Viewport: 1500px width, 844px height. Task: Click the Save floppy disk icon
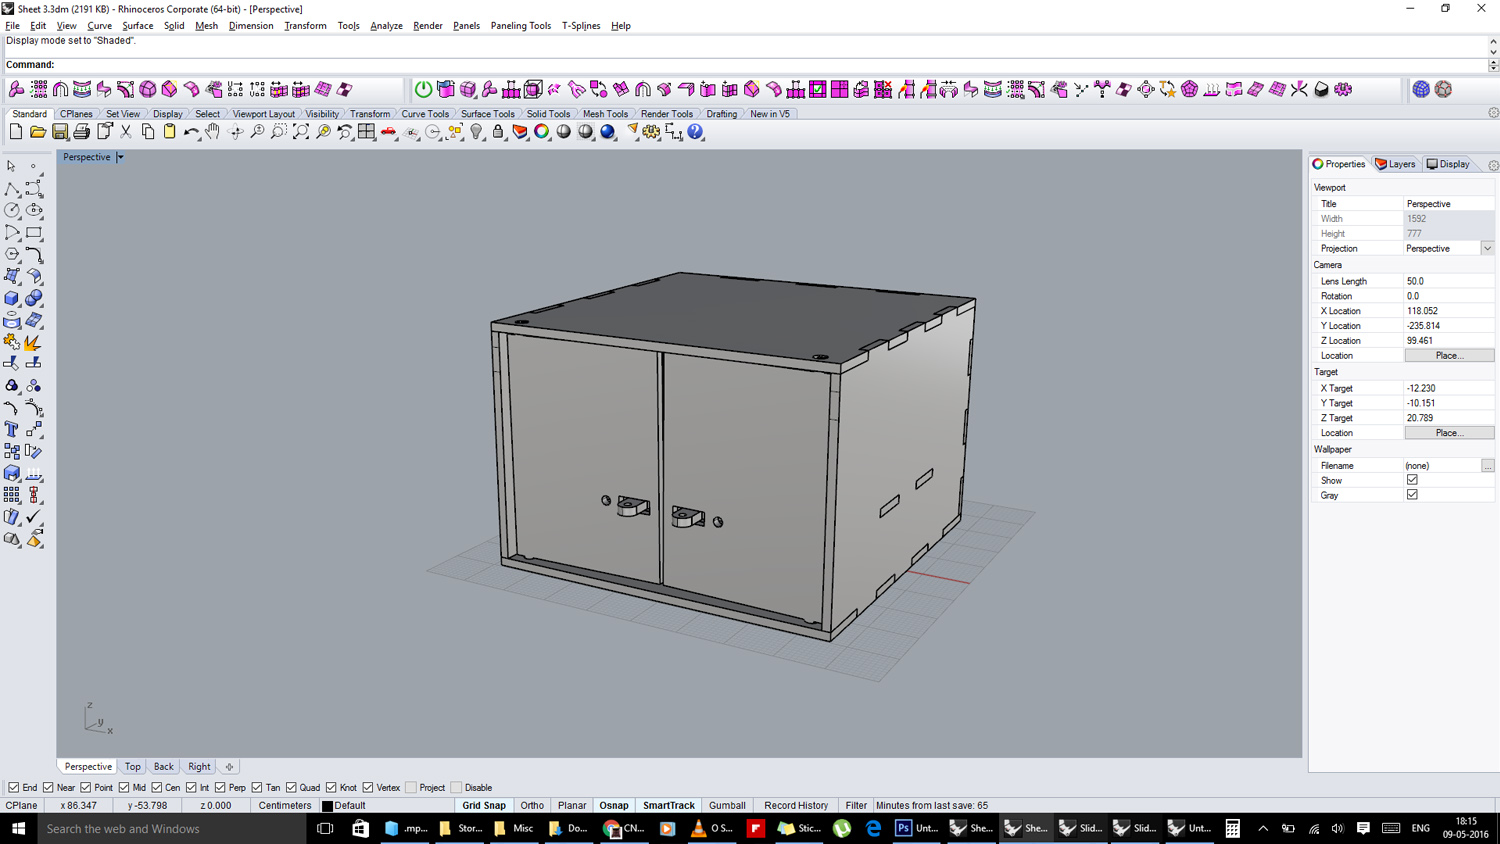click(60, 132)
